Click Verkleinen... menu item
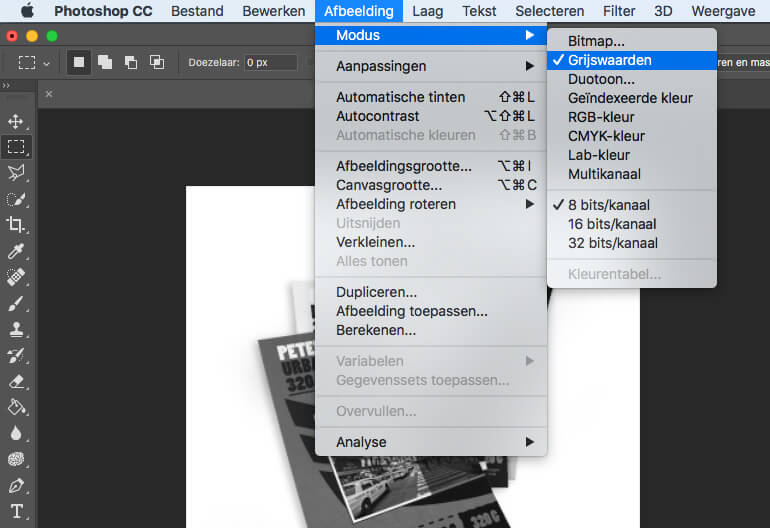 [431, 242]
